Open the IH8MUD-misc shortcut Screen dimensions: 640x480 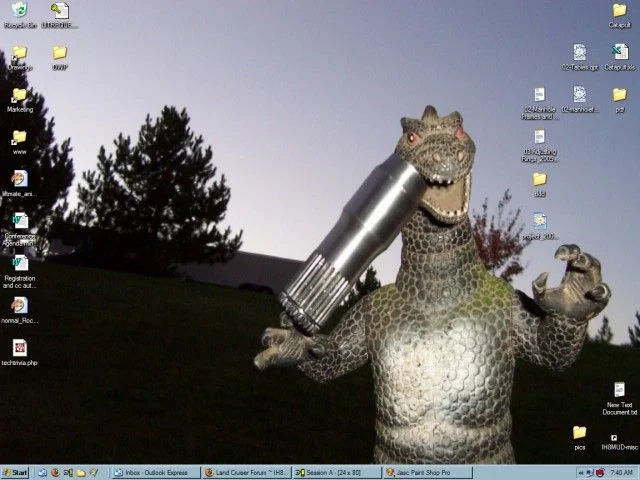[619, 442]
